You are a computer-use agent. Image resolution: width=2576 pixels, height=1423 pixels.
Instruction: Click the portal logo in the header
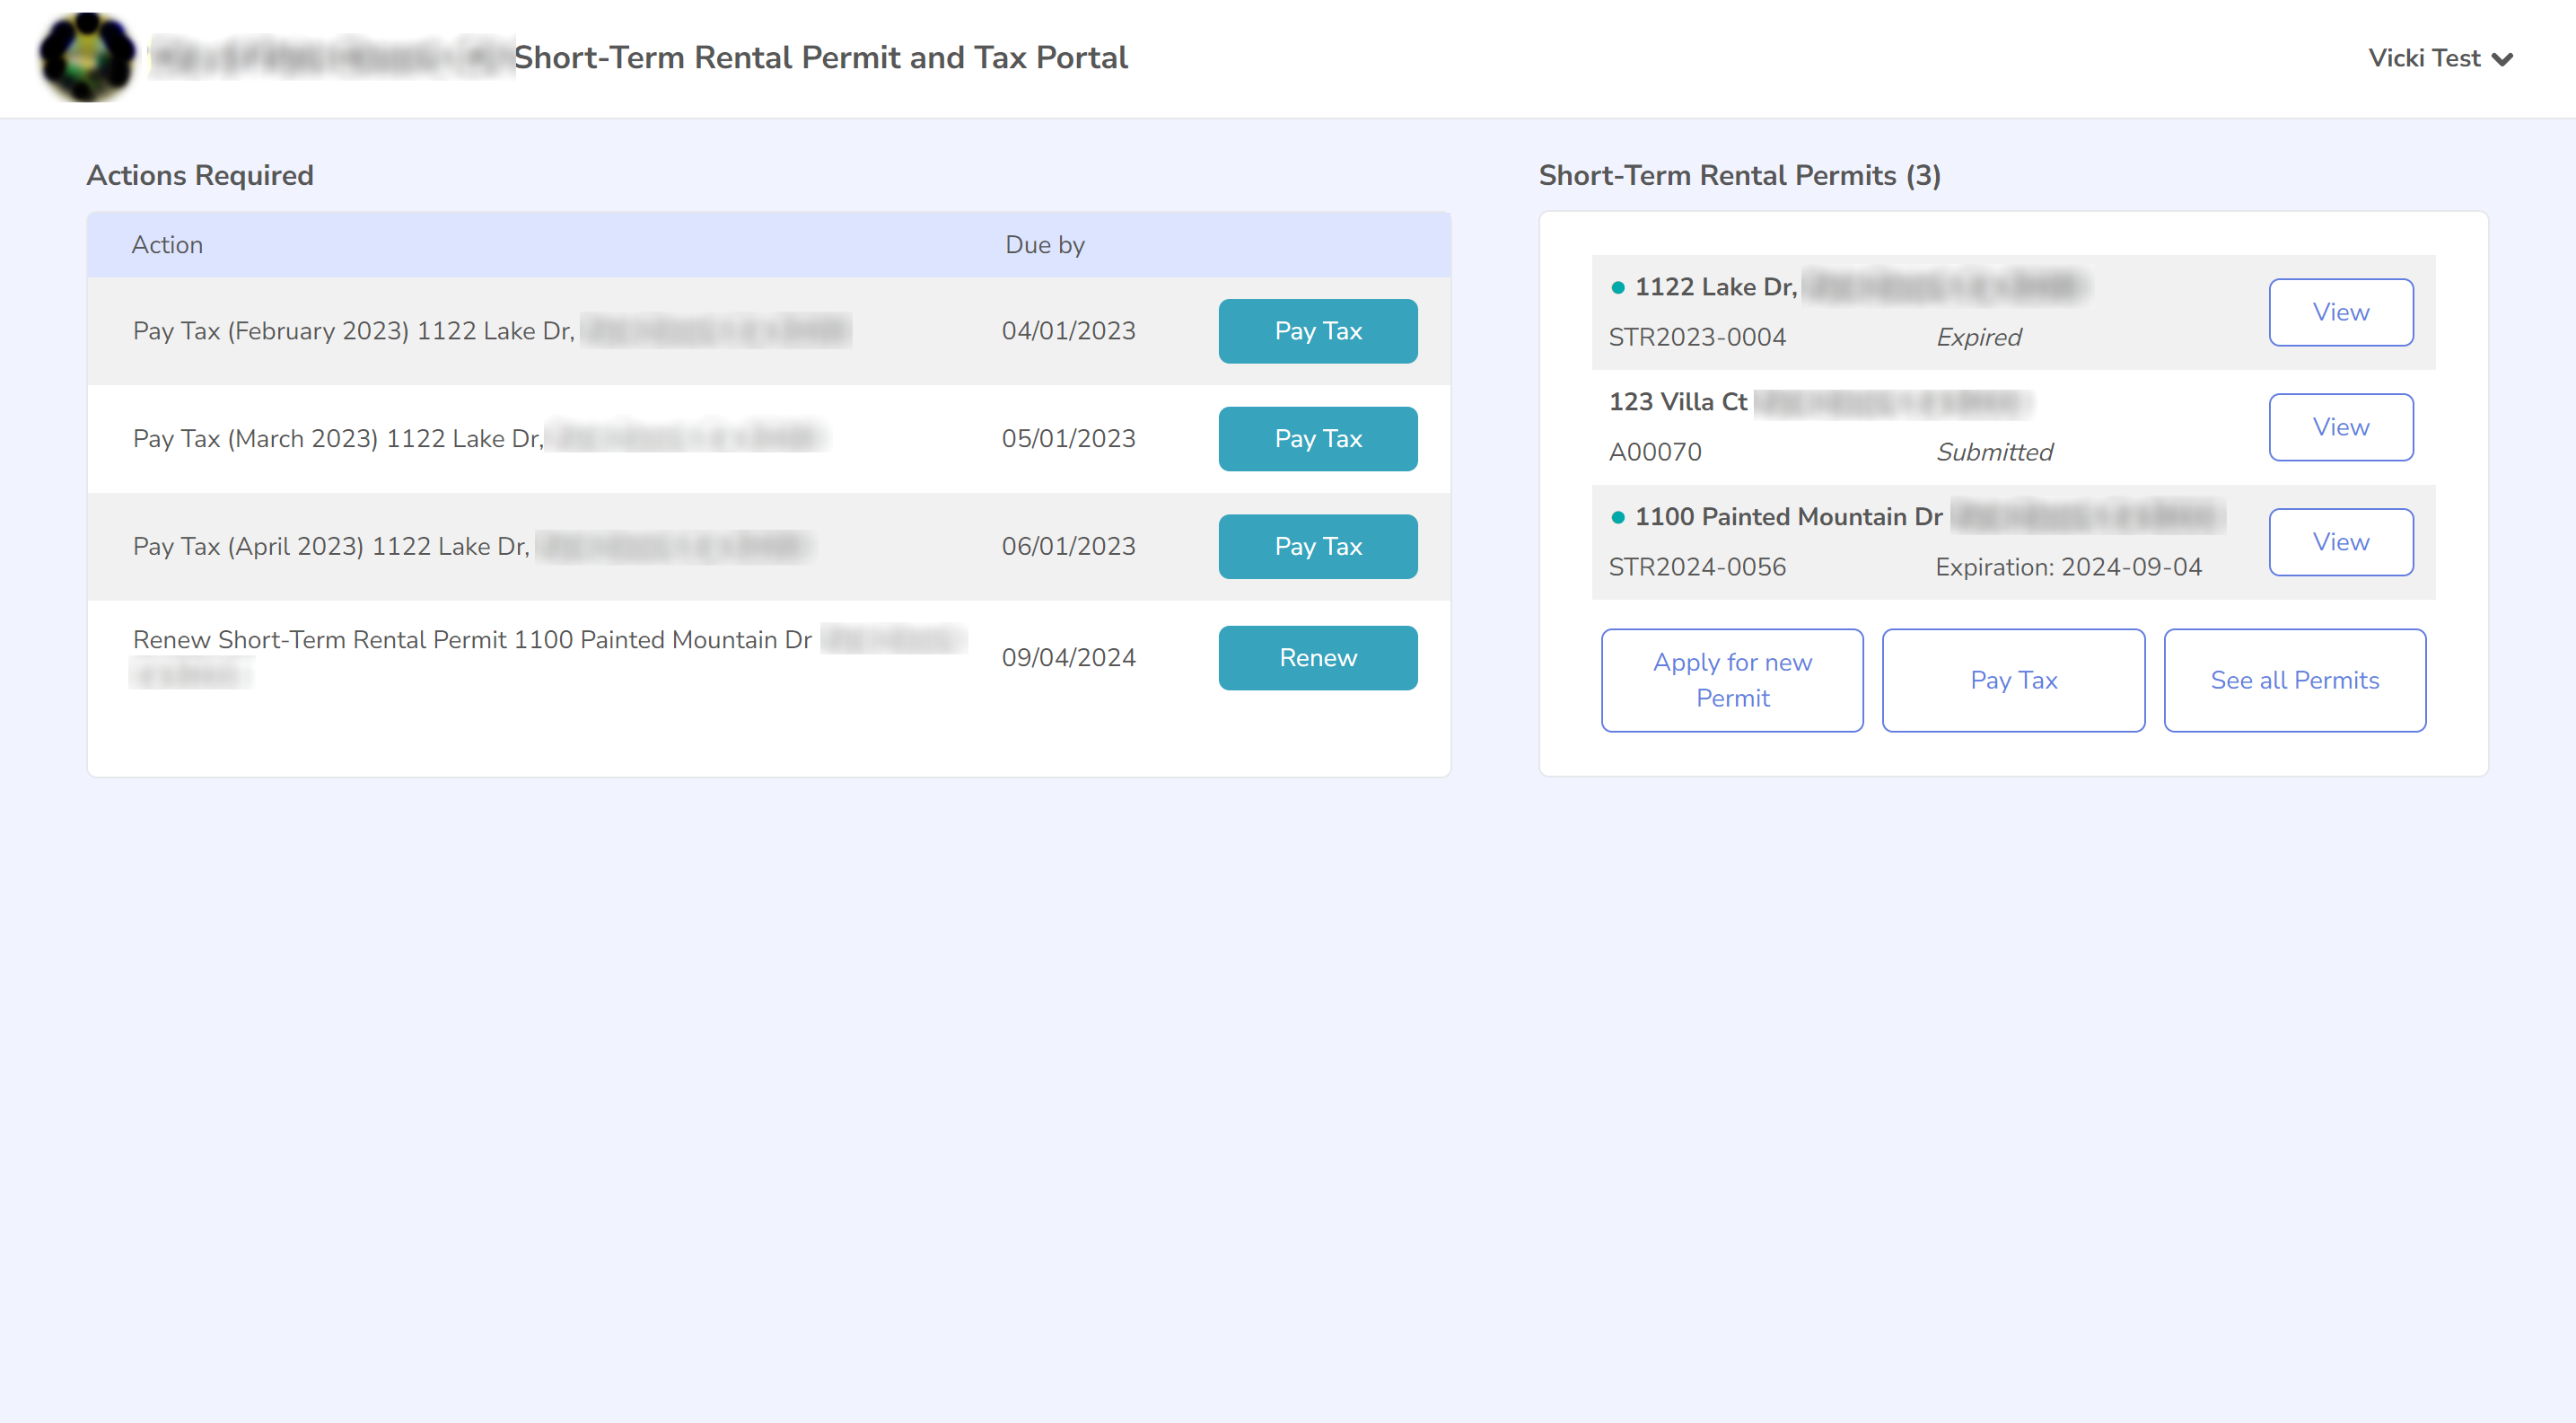87,57
